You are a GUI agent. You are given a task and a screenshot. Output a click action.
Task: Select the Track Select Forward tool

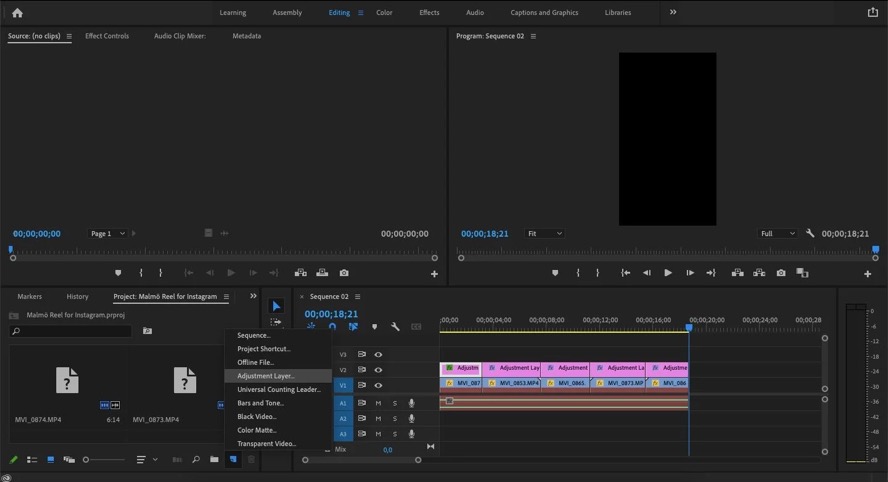coord(276,322)
